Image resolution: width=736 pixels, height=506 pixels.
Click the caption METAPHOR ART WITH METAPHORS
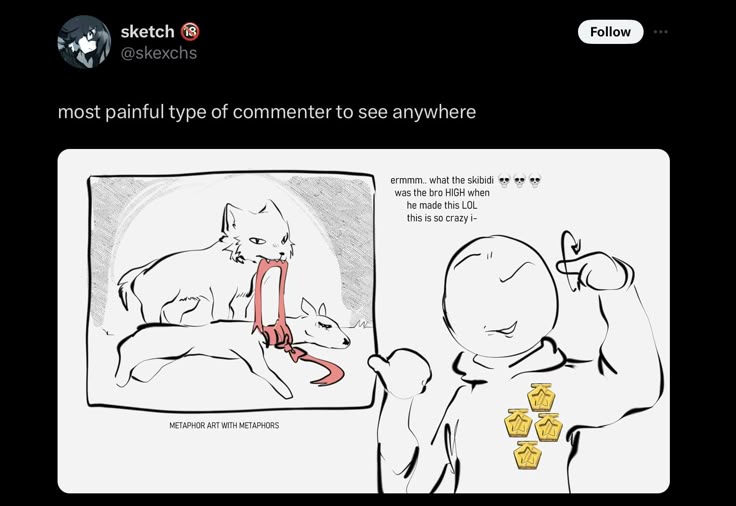pyautogui.click(x=224, y=425)
